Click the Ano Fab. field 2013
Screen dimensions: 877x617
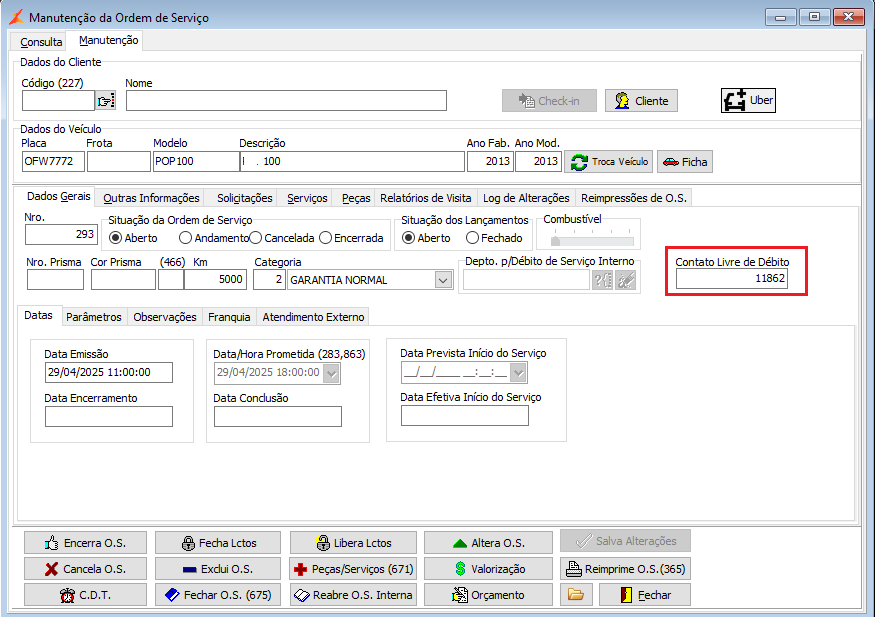pyautogui.click(x=490, y=162)
